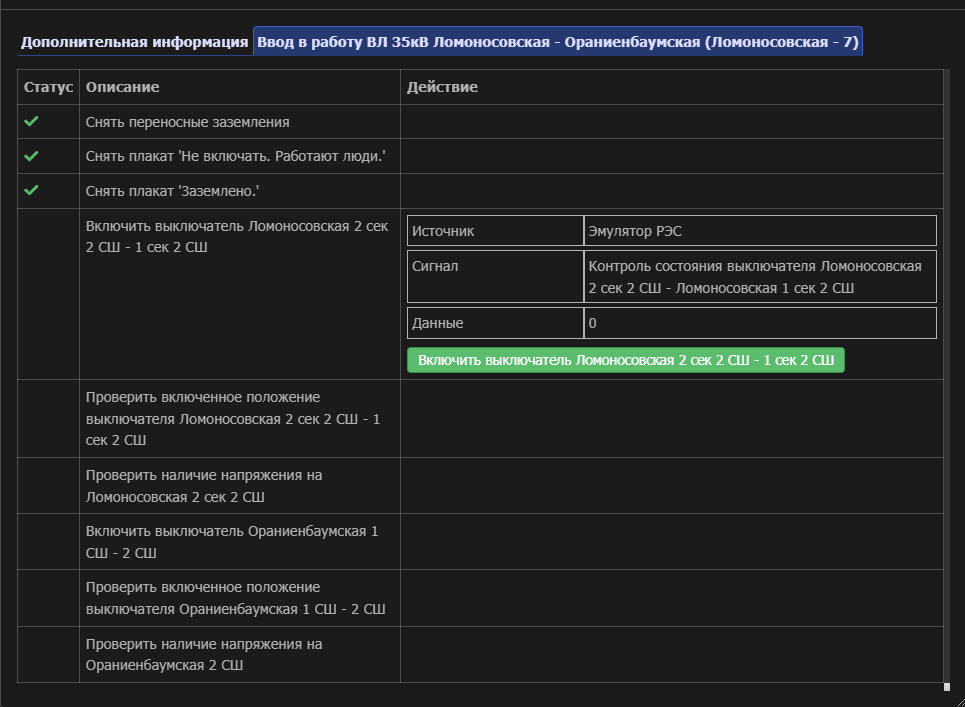
Task: Click checkmark beside 'Снять плакат Заземлено'
Action: (31, 190)
